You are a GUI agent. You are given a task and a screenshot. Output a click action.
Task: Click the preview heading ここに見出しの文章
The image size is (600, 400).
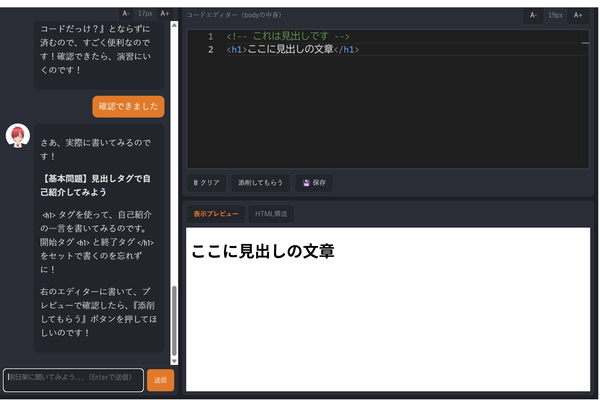(x=263, y=251)
